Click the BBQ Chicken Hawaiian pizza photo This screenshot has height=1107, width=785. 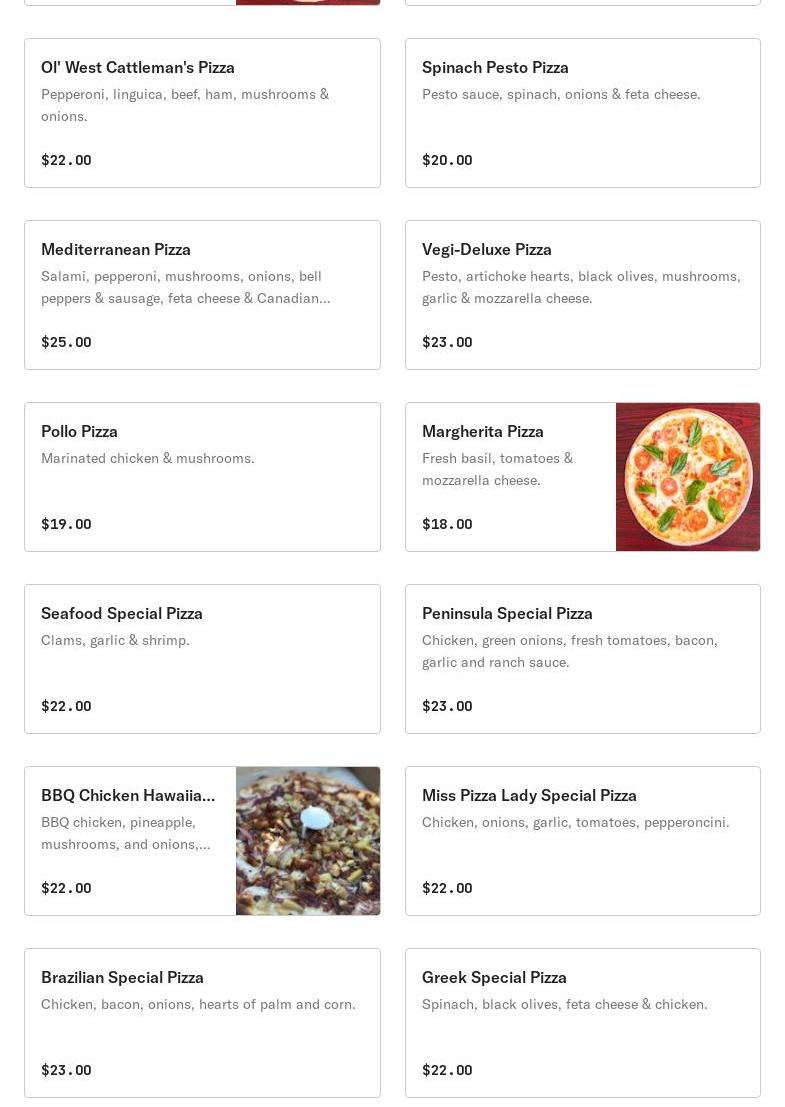pos(308,842)
